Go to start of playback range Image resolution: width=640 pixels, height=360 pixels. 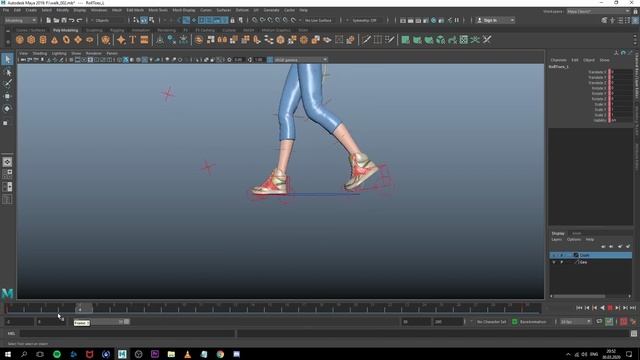coord(579,308)
